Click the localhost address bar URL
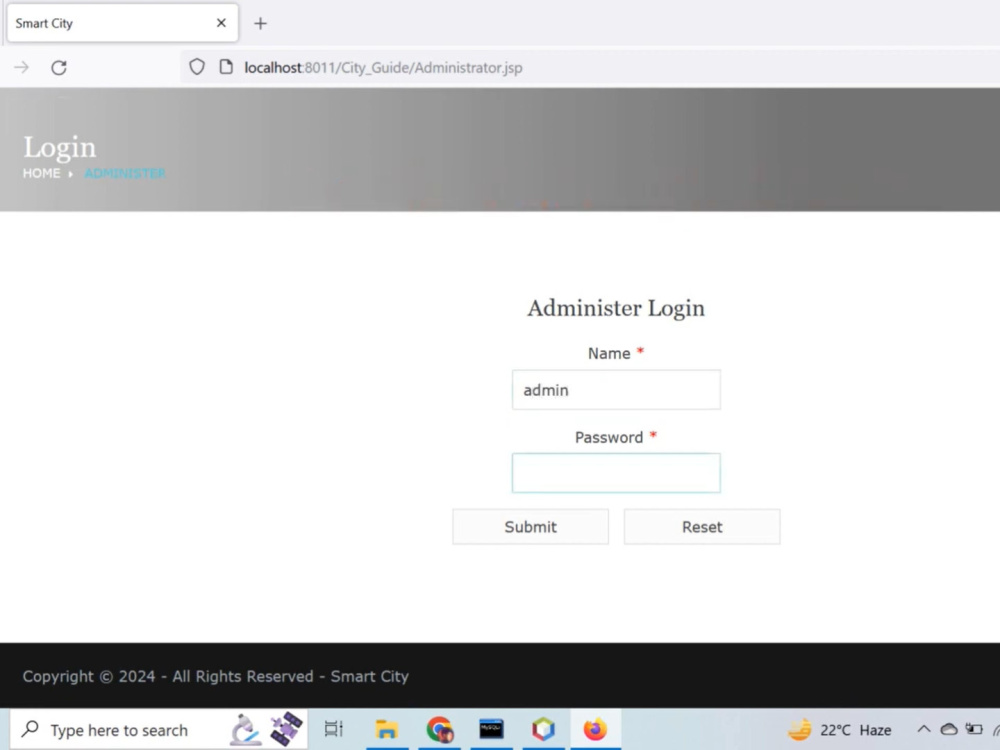 click(x=383, y=68)
